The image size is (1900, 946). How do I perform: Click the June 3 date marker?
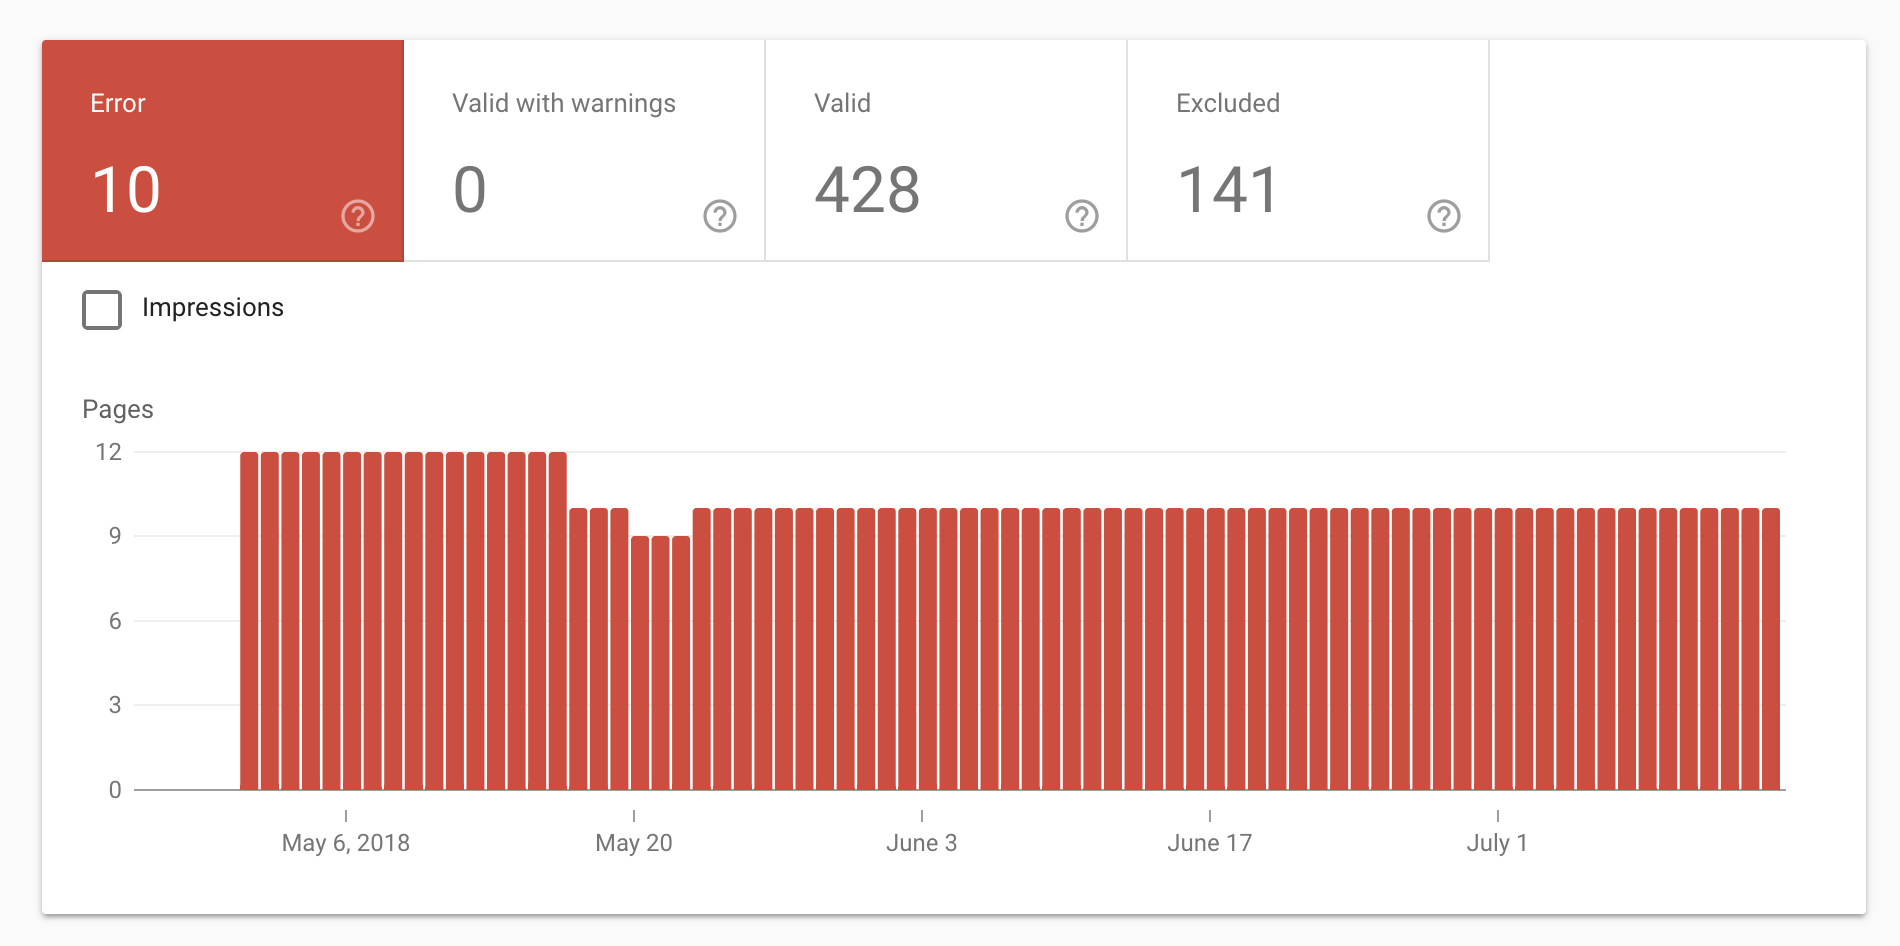point(921,843)
